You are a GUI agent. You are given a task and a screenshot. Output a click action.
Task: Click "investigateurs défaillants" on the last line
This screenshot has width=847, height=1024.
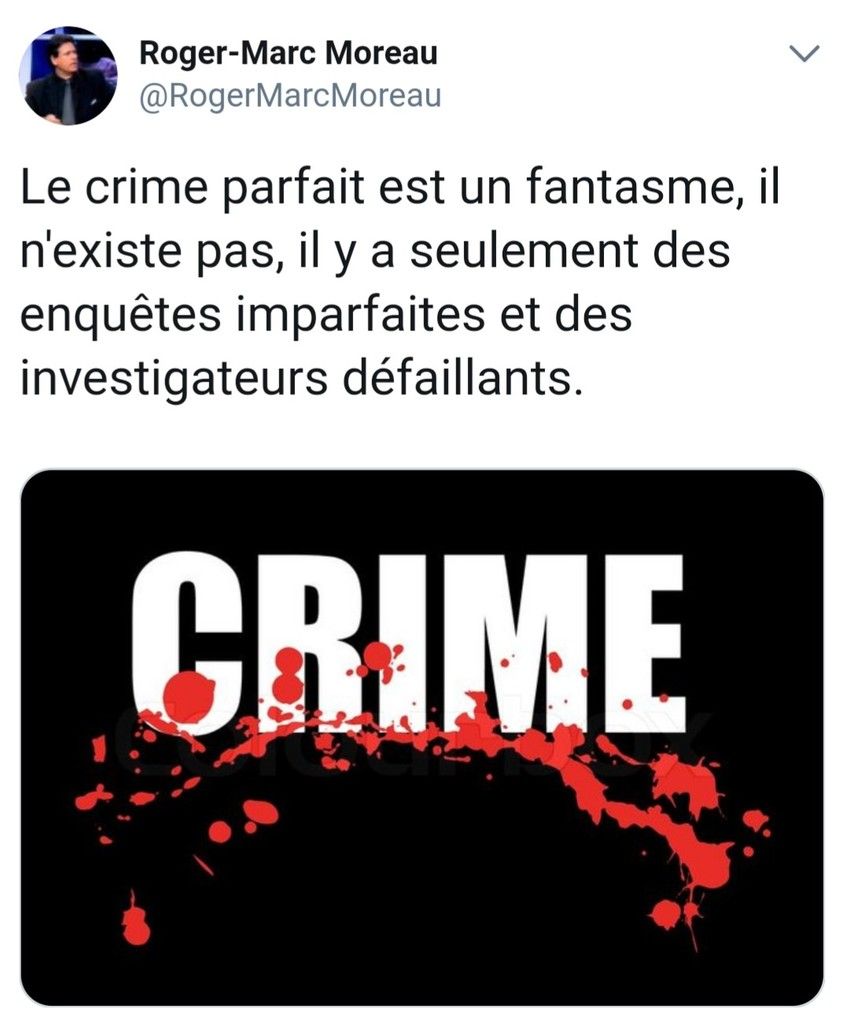299,378
